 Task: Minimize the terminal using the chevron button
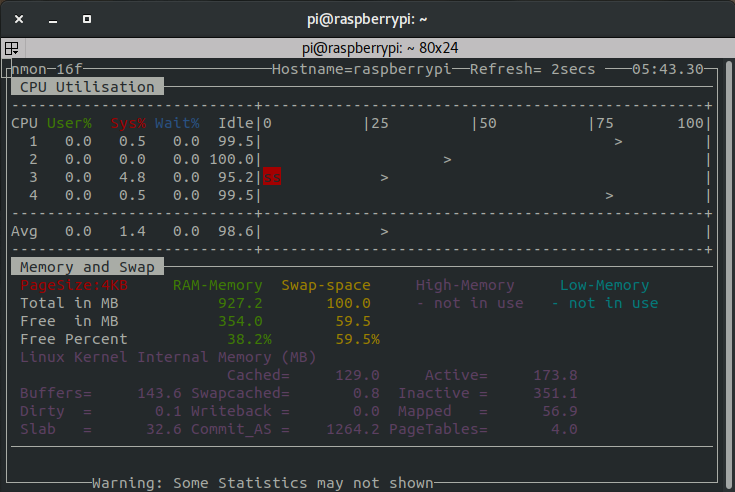[x=54, y=18]
